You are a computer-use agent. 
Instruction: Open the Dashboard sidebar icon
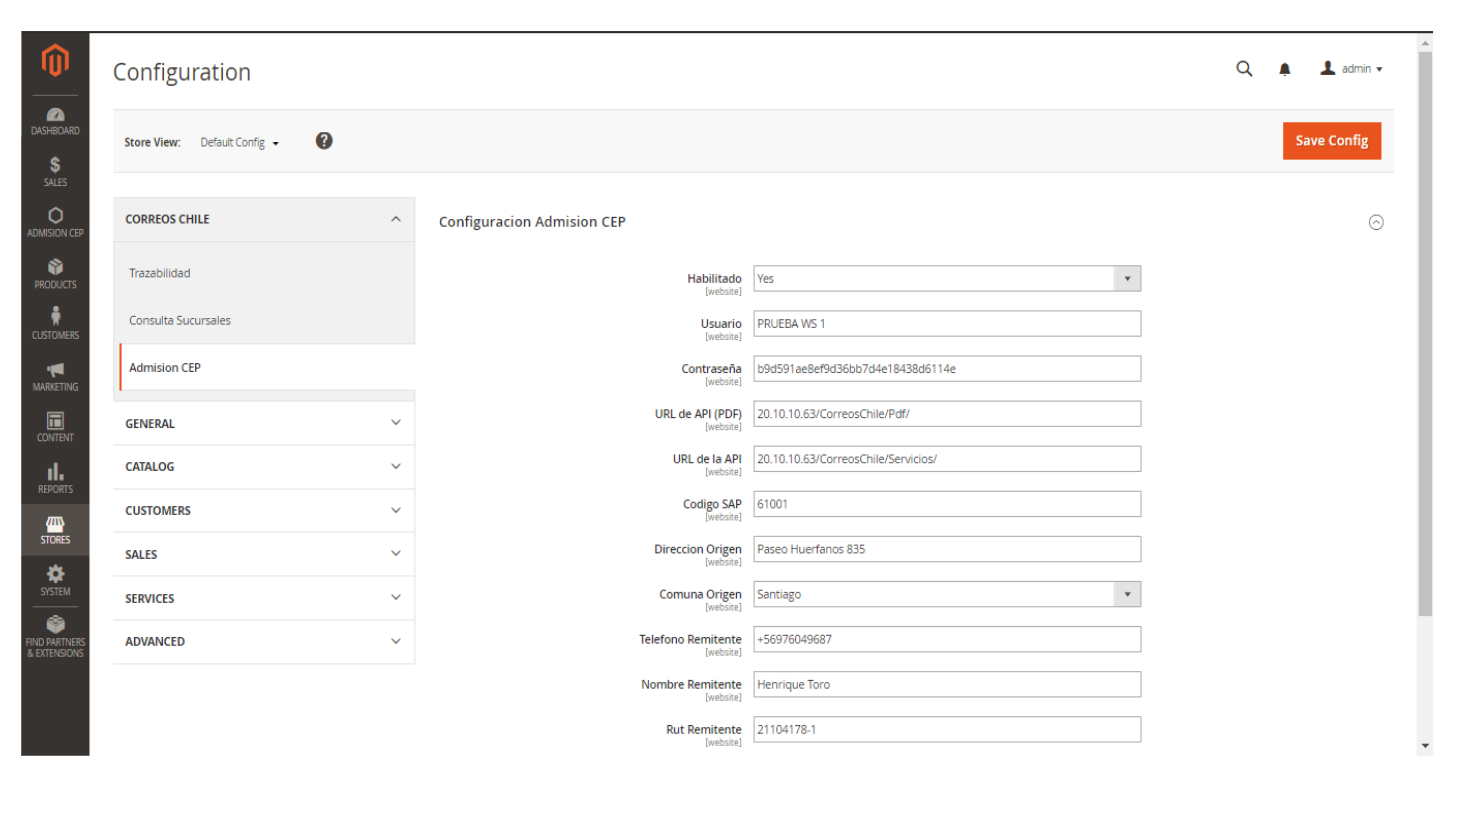55,121
